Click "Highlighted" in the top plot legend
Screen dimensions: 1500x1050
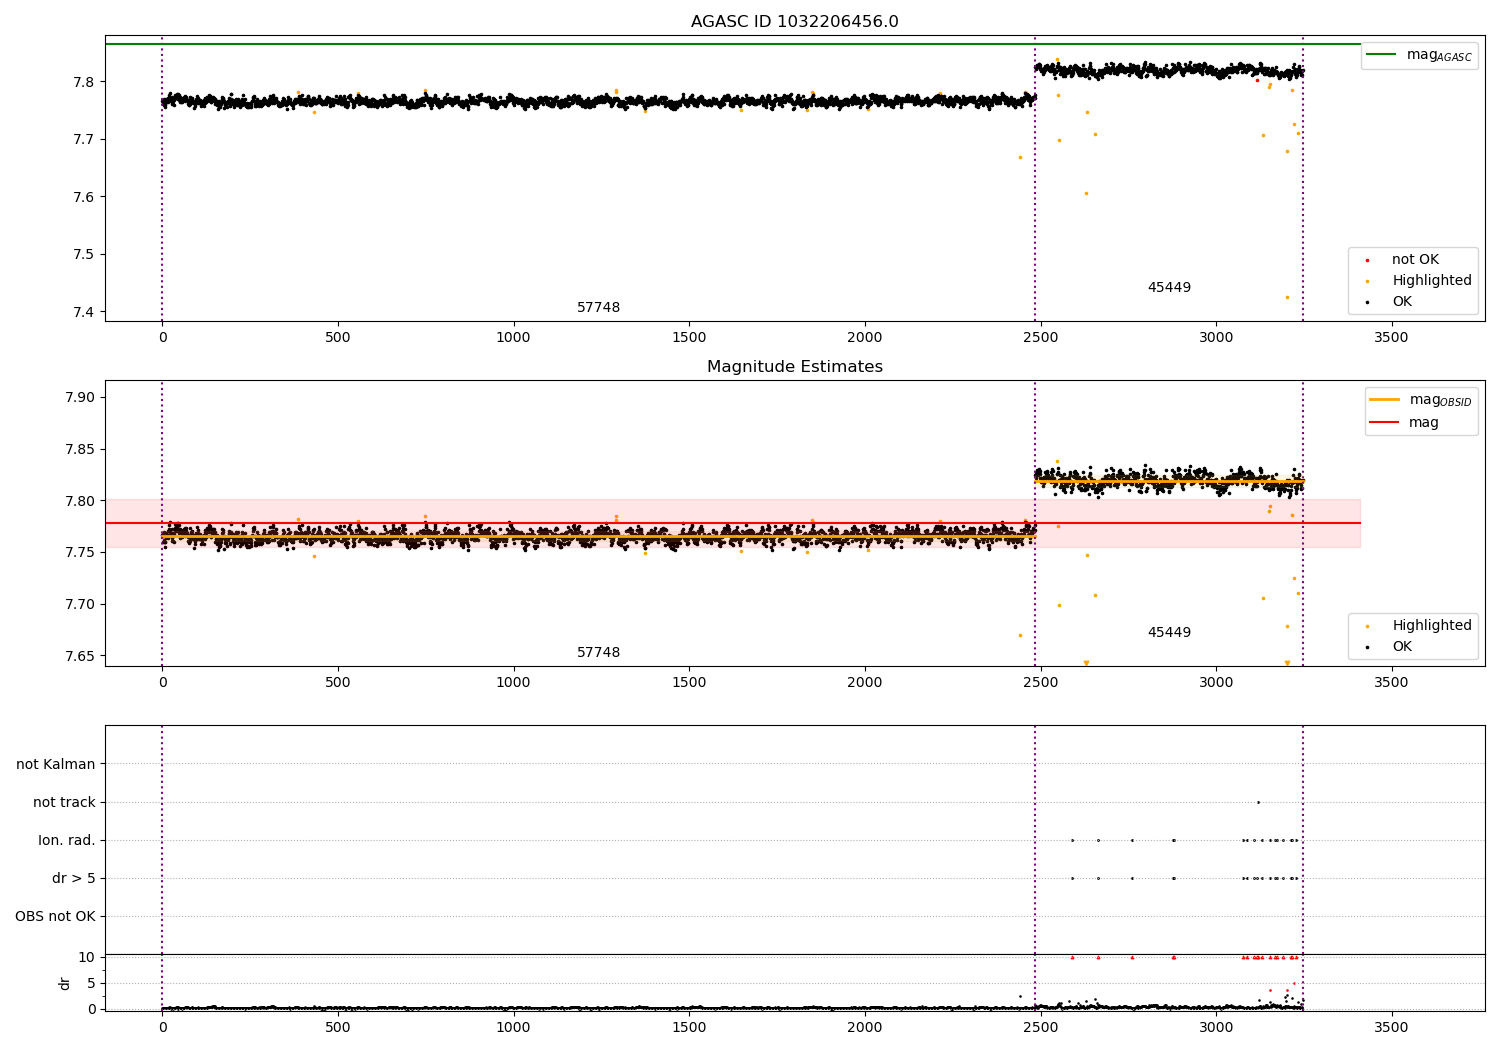click(x=1432, y=281)
